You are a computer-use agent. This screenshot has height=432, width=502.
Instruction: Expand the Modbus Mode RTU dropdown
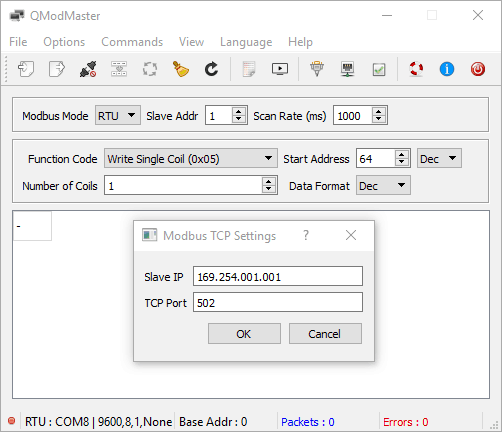coord(118,115)
